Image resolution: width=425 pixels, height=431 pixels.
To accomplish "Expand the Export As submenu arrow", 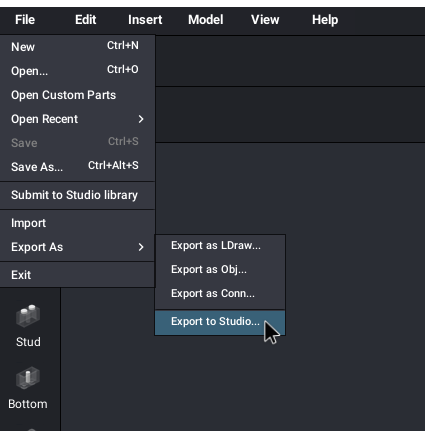I will pyautogui.click(x=141, y=247).
